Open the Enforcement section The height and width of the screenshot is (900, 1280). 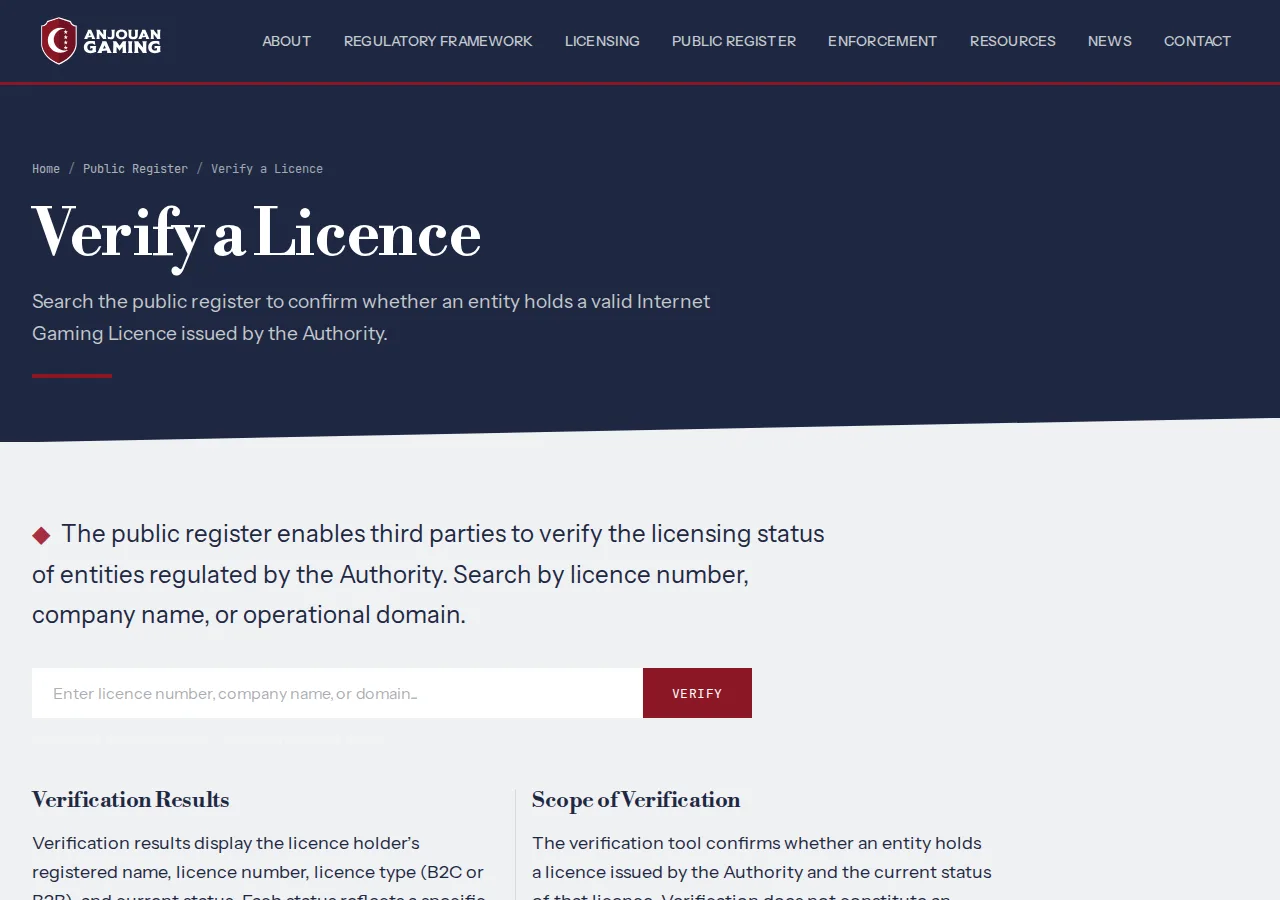[x=883, y=41]
